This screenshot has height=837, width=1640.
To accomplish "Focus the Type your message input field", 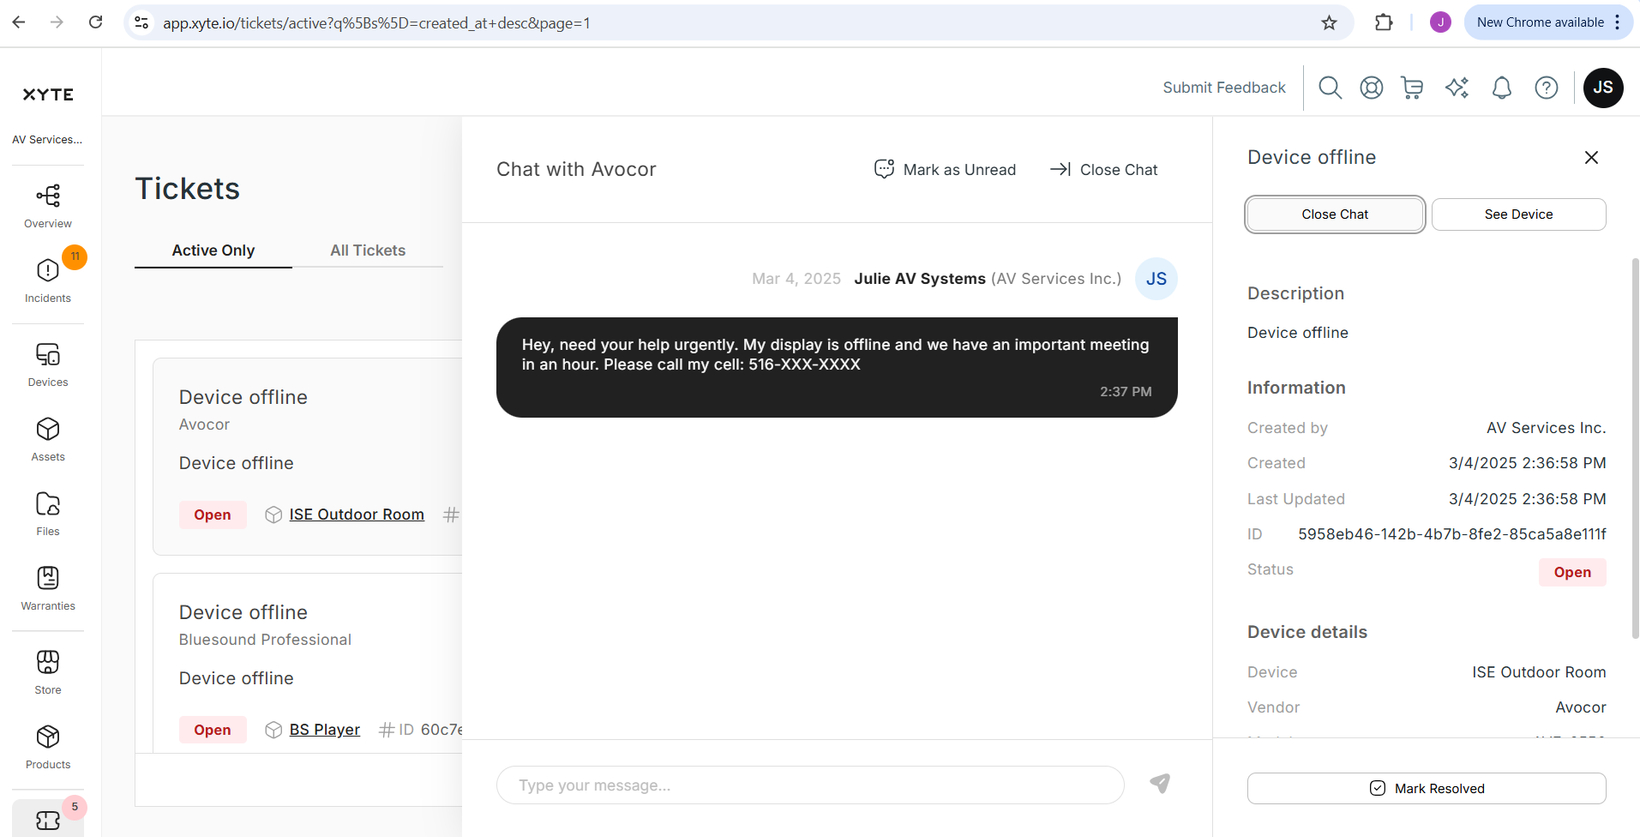I will 810,785.
